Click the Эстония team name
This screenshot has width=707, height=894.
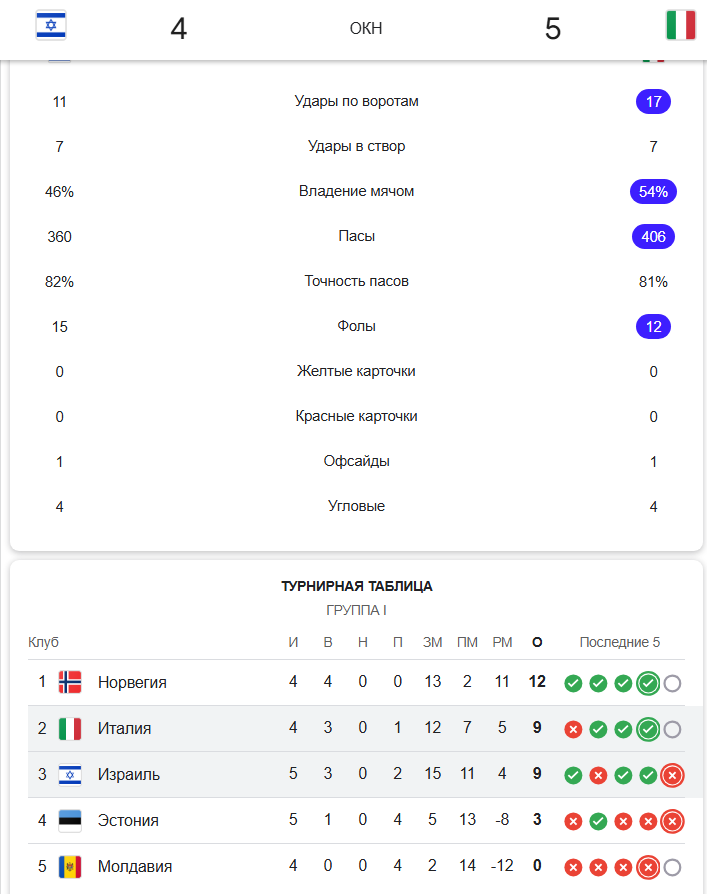[x=128, y=820]
